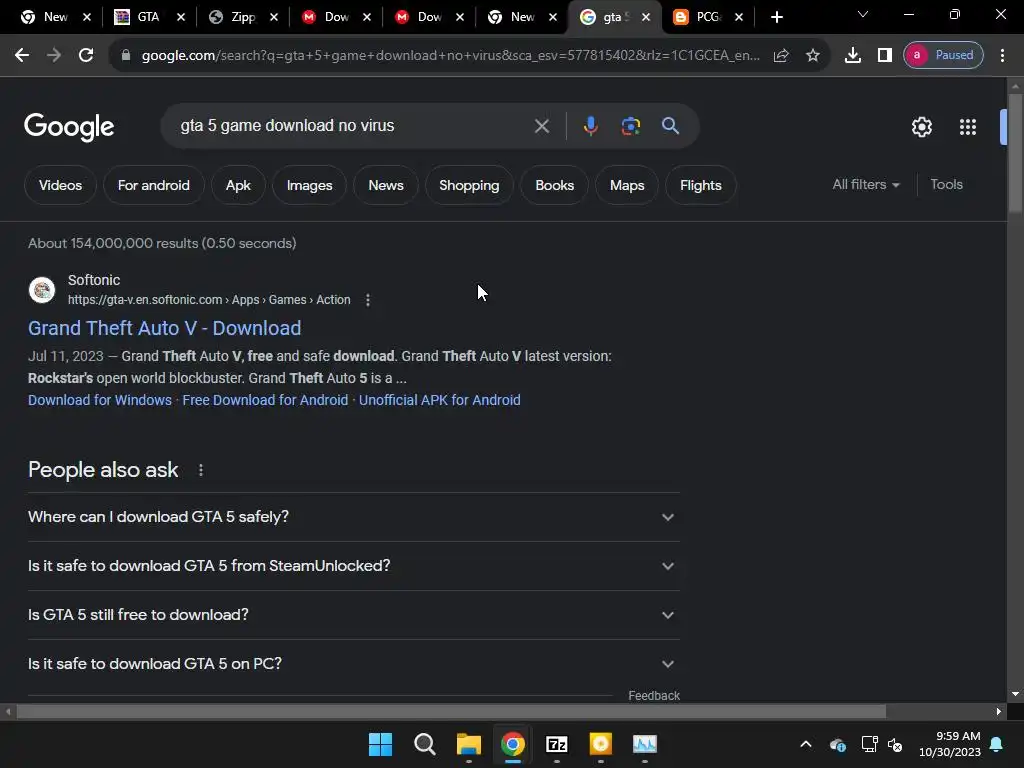Viewport: 1024px width, 768px height.
Task: Open the Paused profile button
Action: click(943, 56)
